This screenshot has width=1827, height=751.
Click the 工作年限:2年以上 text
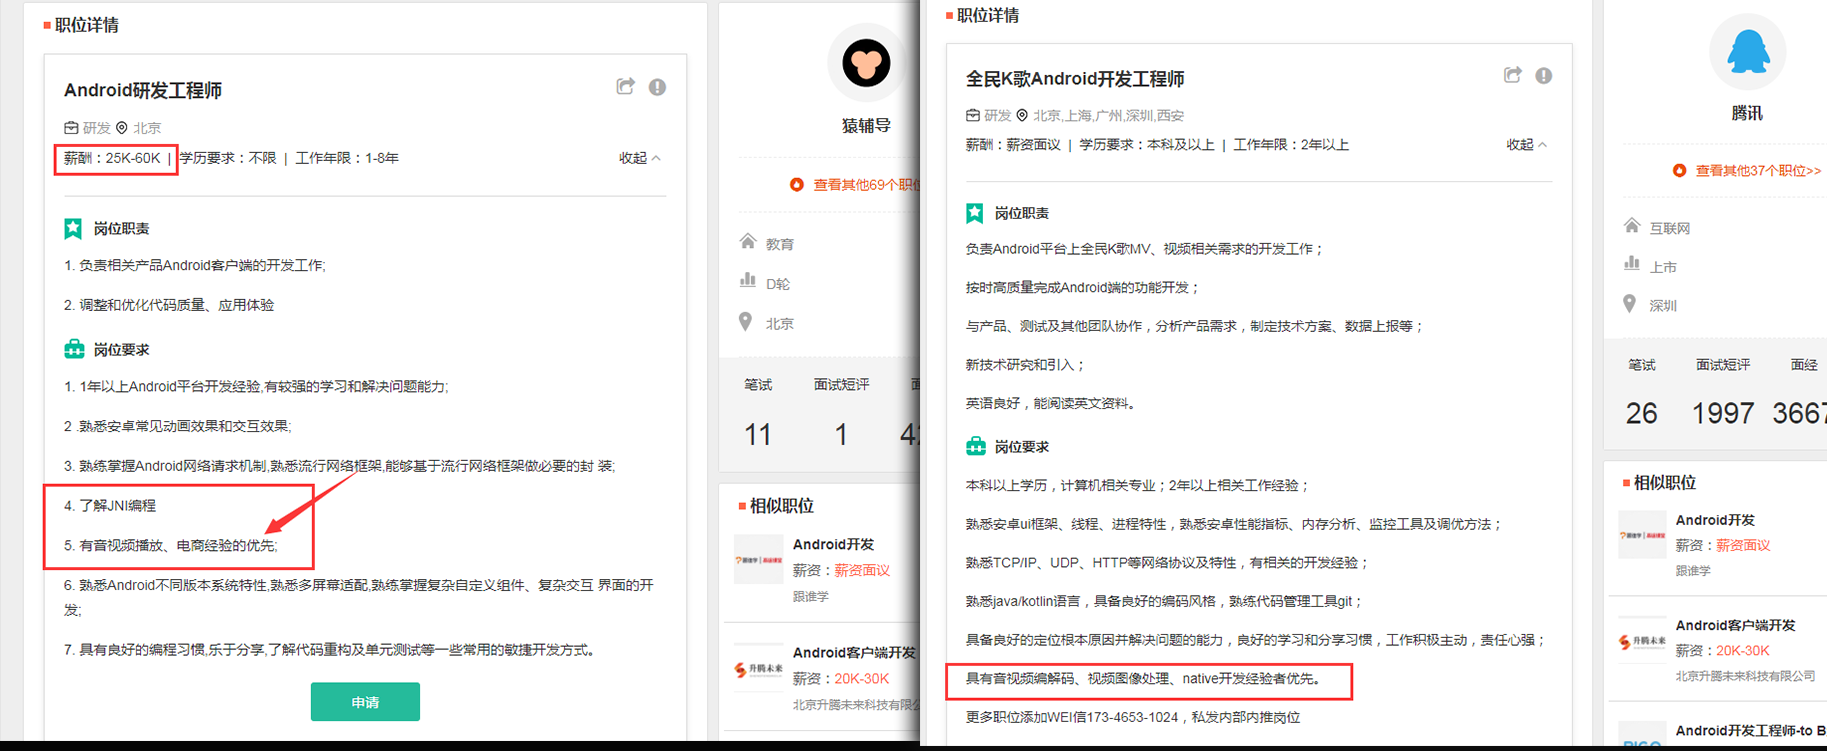point(1291,145)
